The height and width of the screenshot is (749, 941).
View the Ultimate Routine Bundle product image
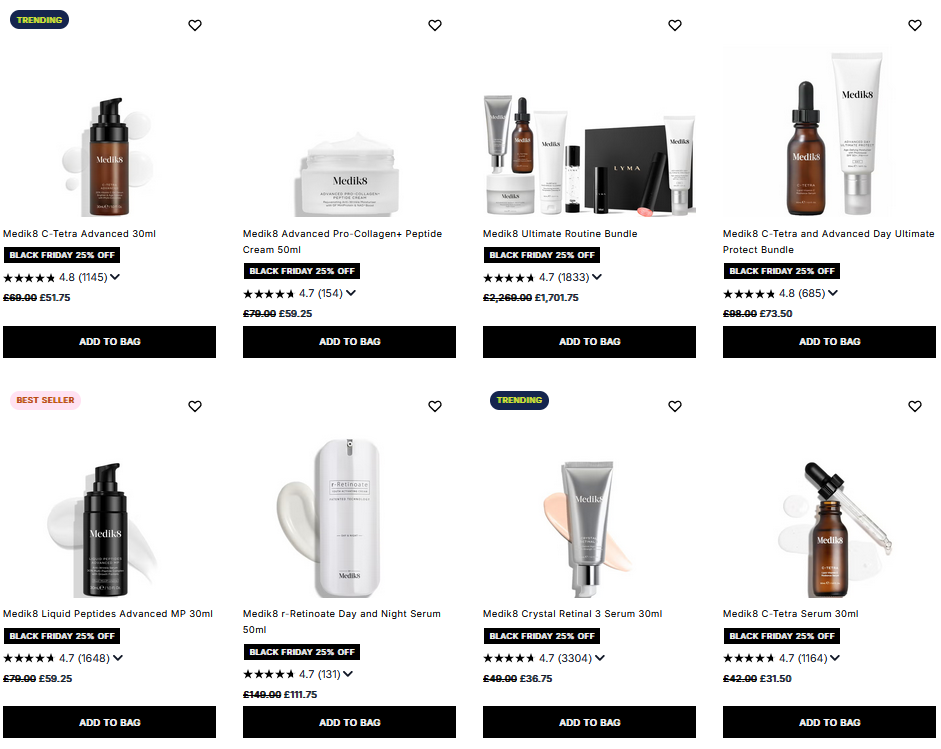click(589, 154)
